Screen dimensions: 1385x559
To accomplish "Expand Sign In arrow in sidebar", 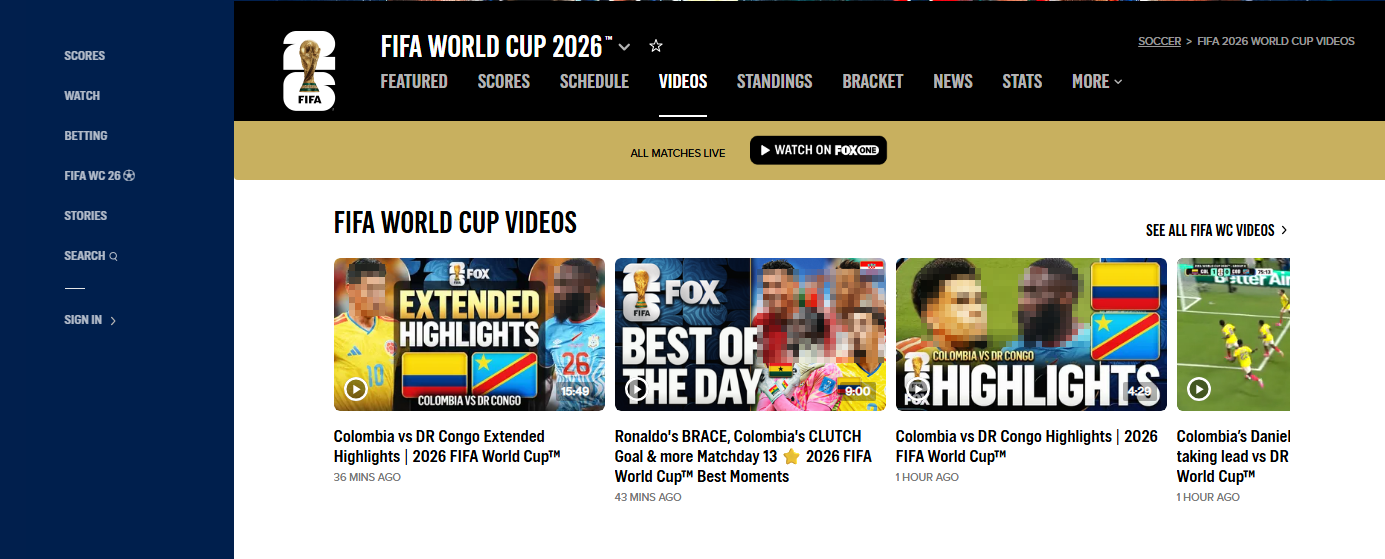I will [x=113, y=321].
